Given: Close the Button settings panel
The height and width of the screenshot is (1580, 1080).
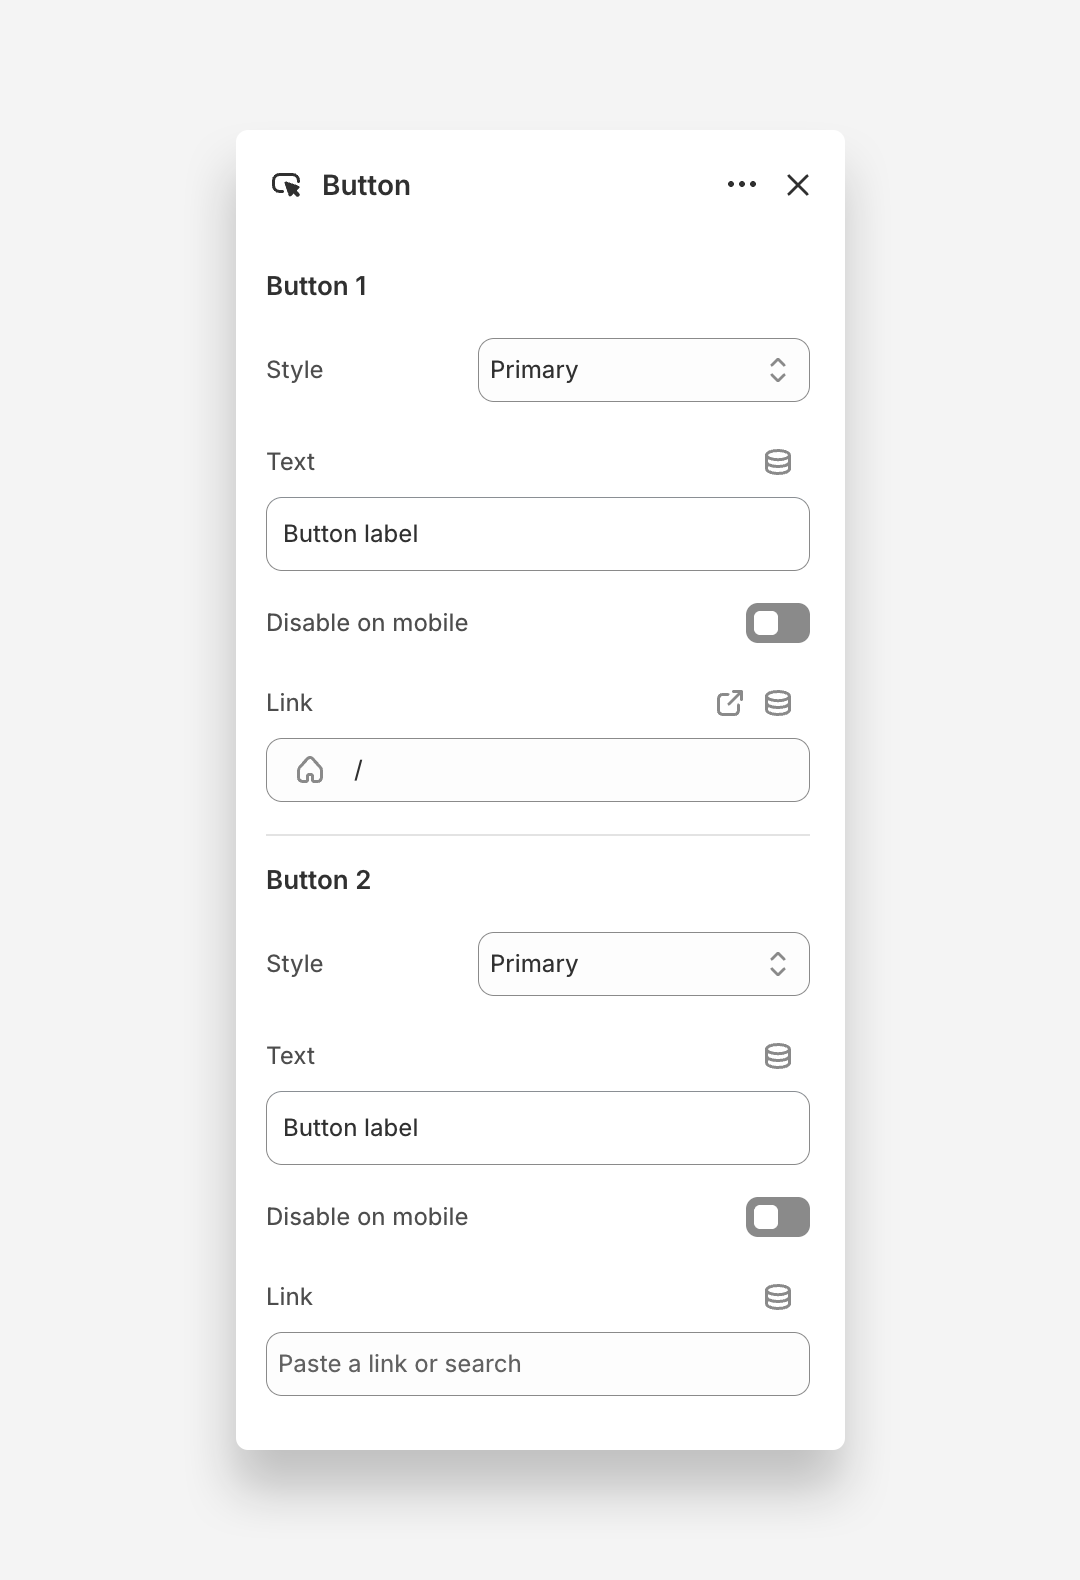Looking at the screenshot, I should pyautogui.click(x=798, y=185).
